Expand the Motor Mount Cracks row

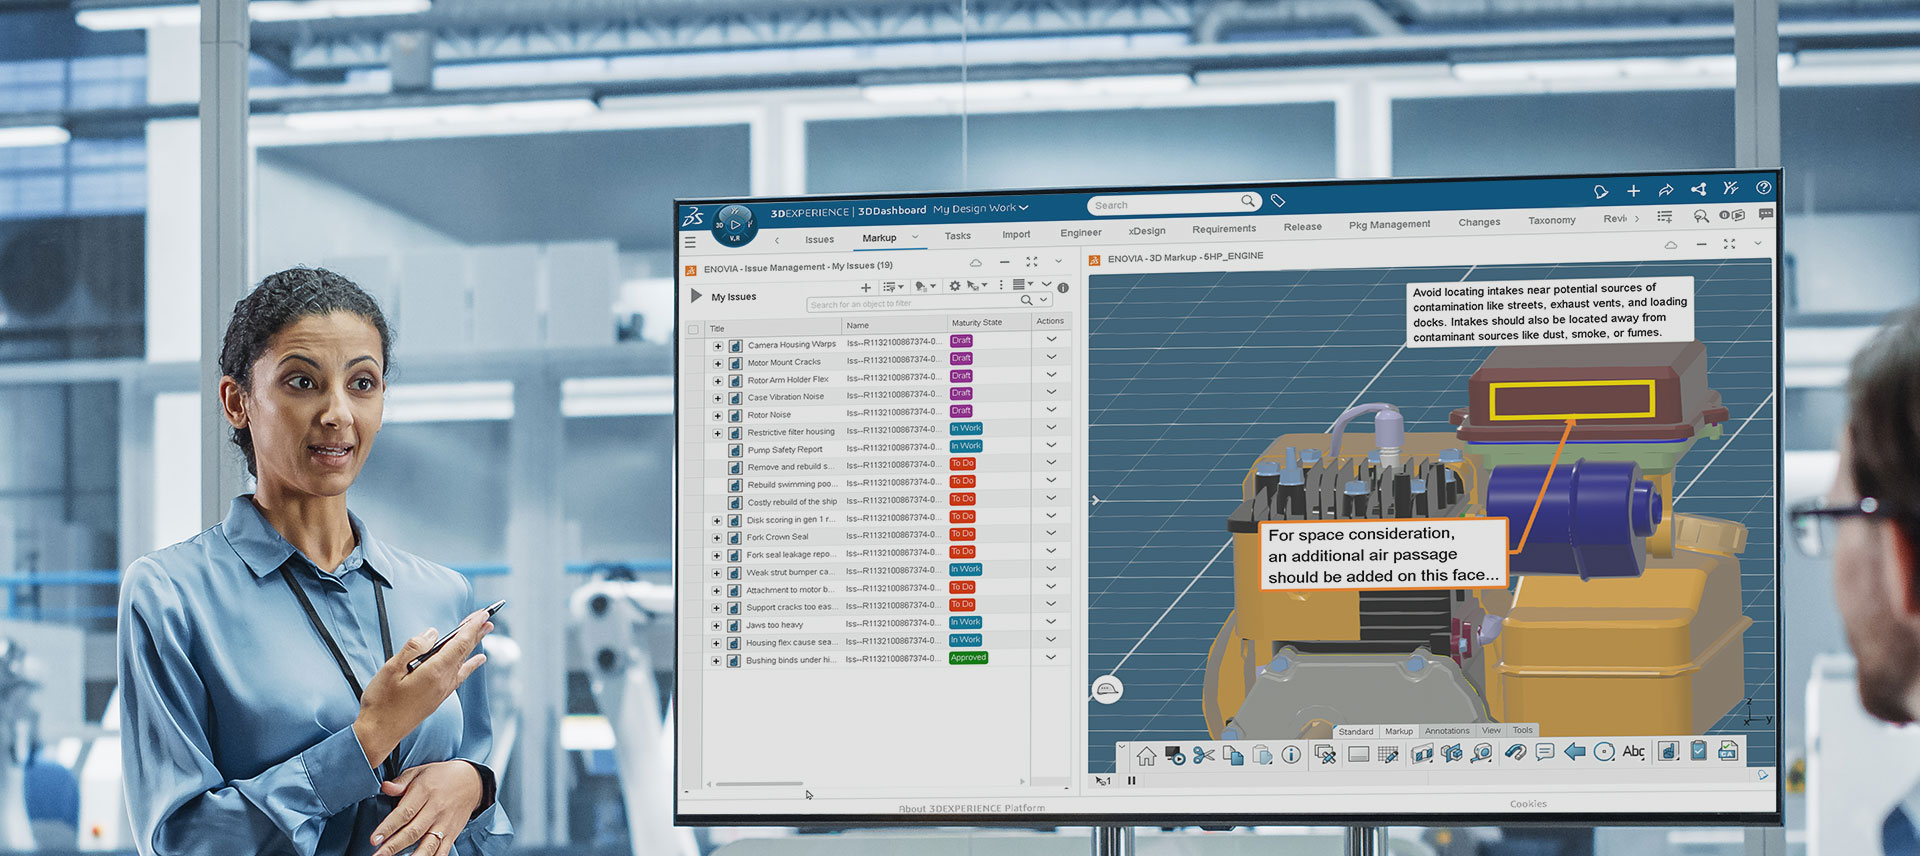[717, 364]
